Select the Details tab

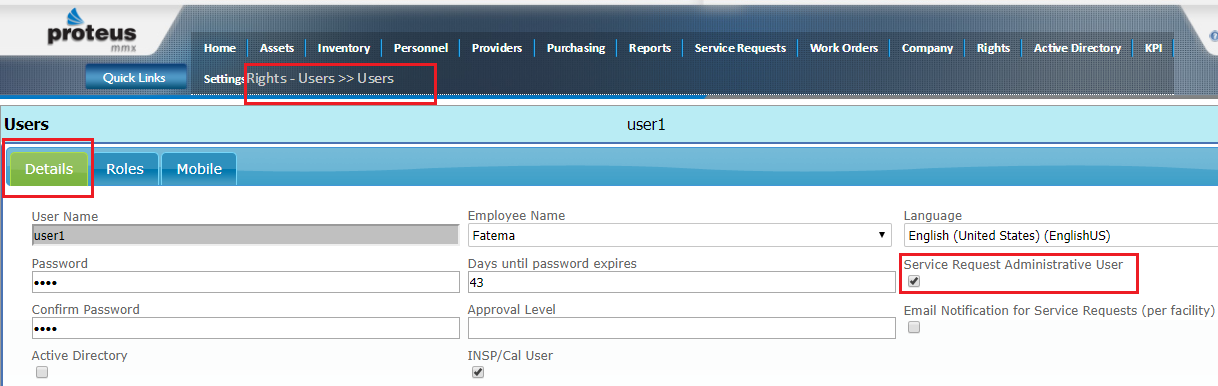[49, 169]
